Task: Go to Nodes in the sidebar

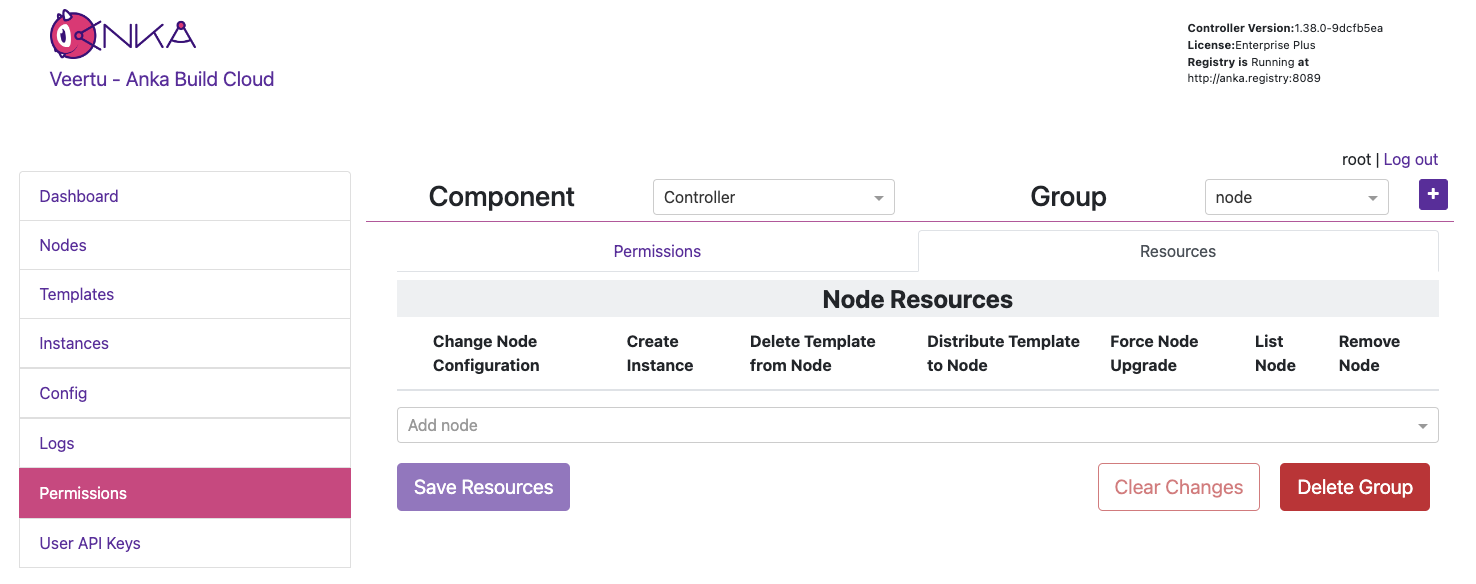Action: point(63,245)
